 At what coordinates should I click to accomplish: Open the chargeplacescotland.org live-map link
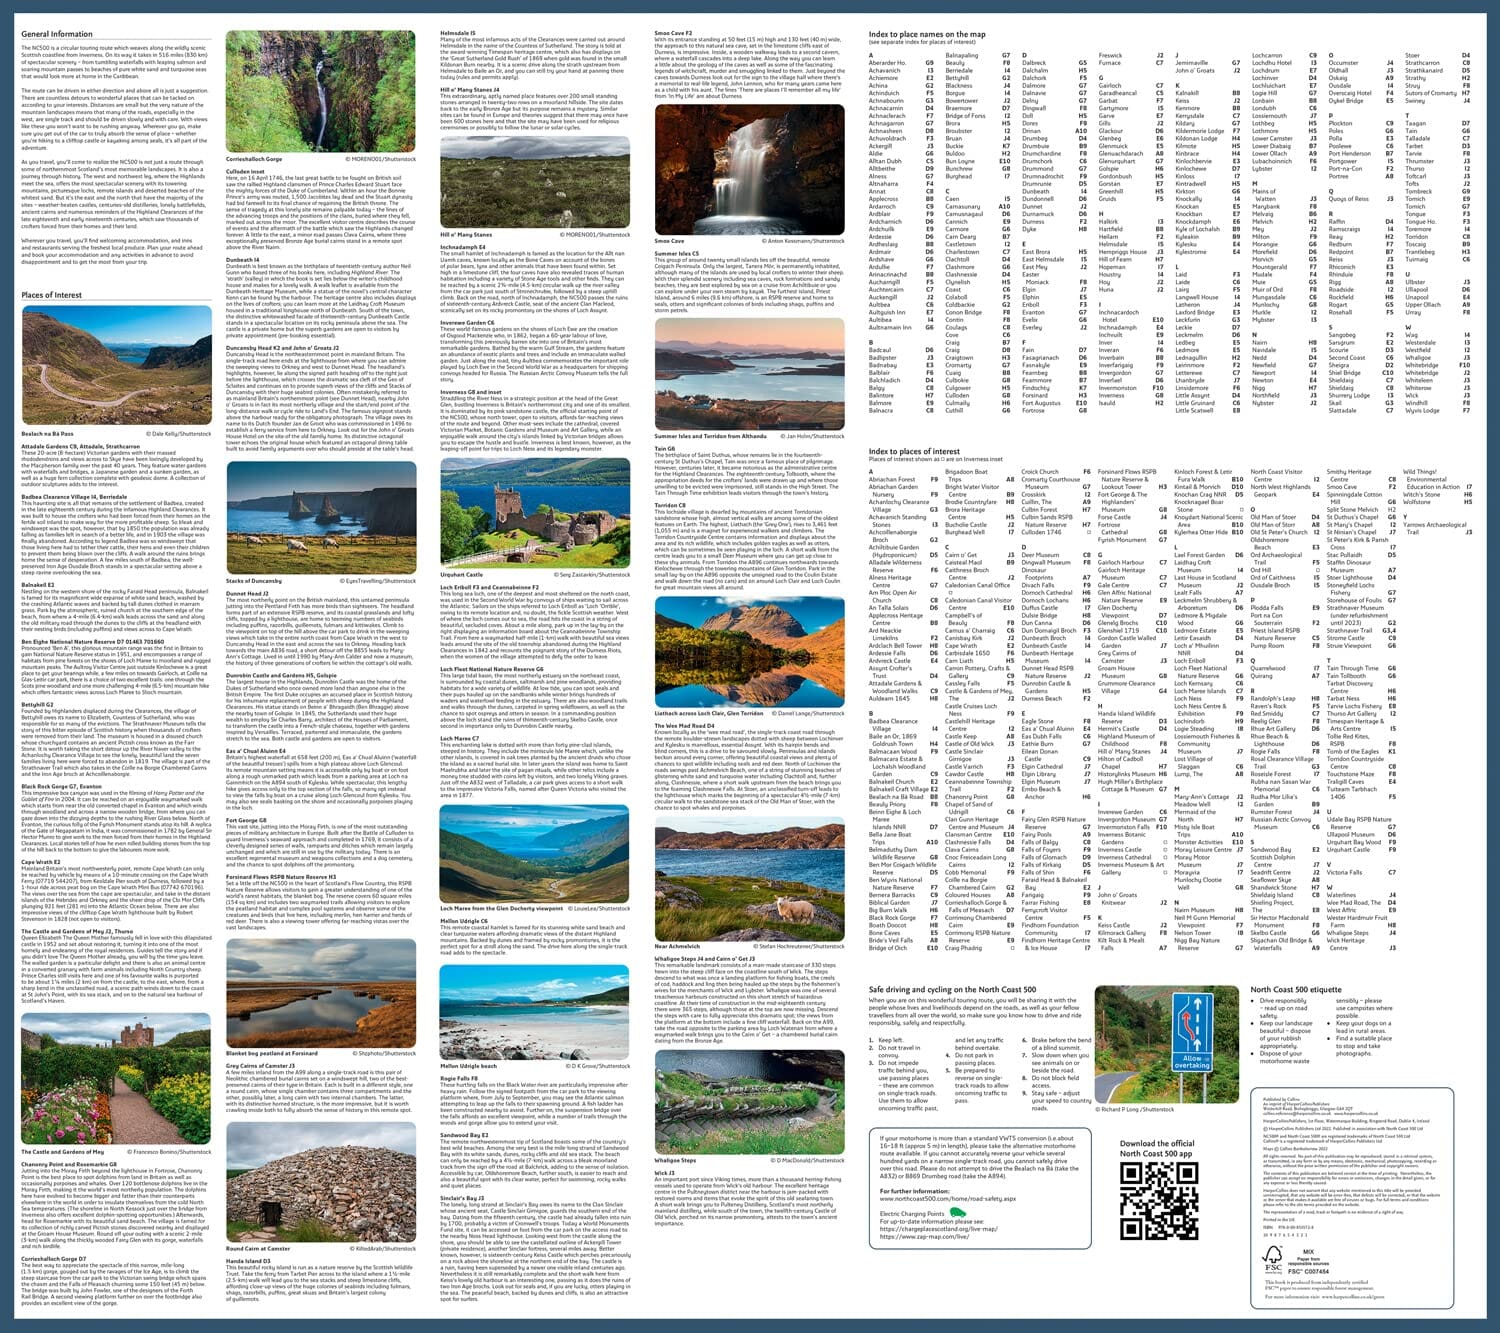point(938,1229)
